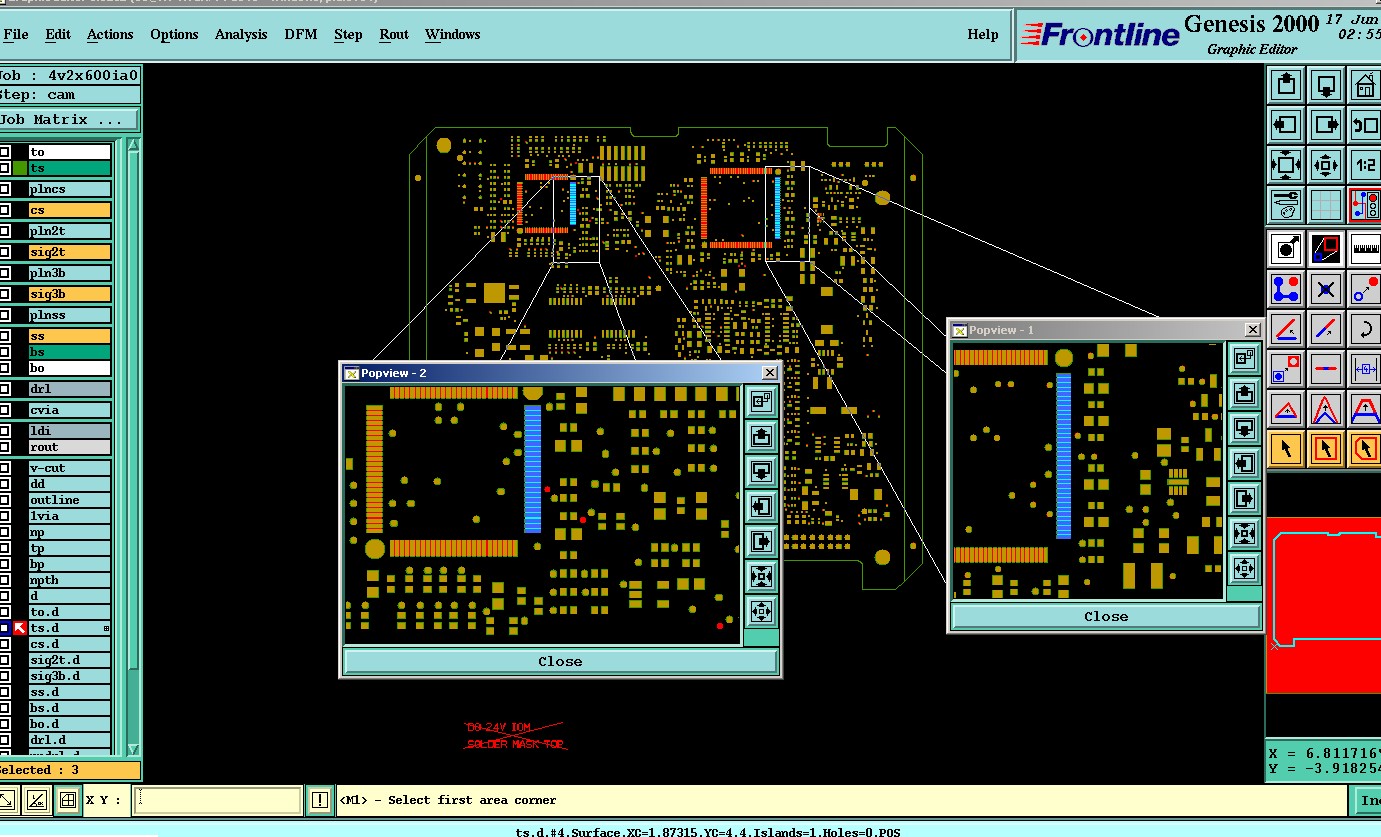
Task: Choose the plain arrow selection tool
Action: 1286,448
